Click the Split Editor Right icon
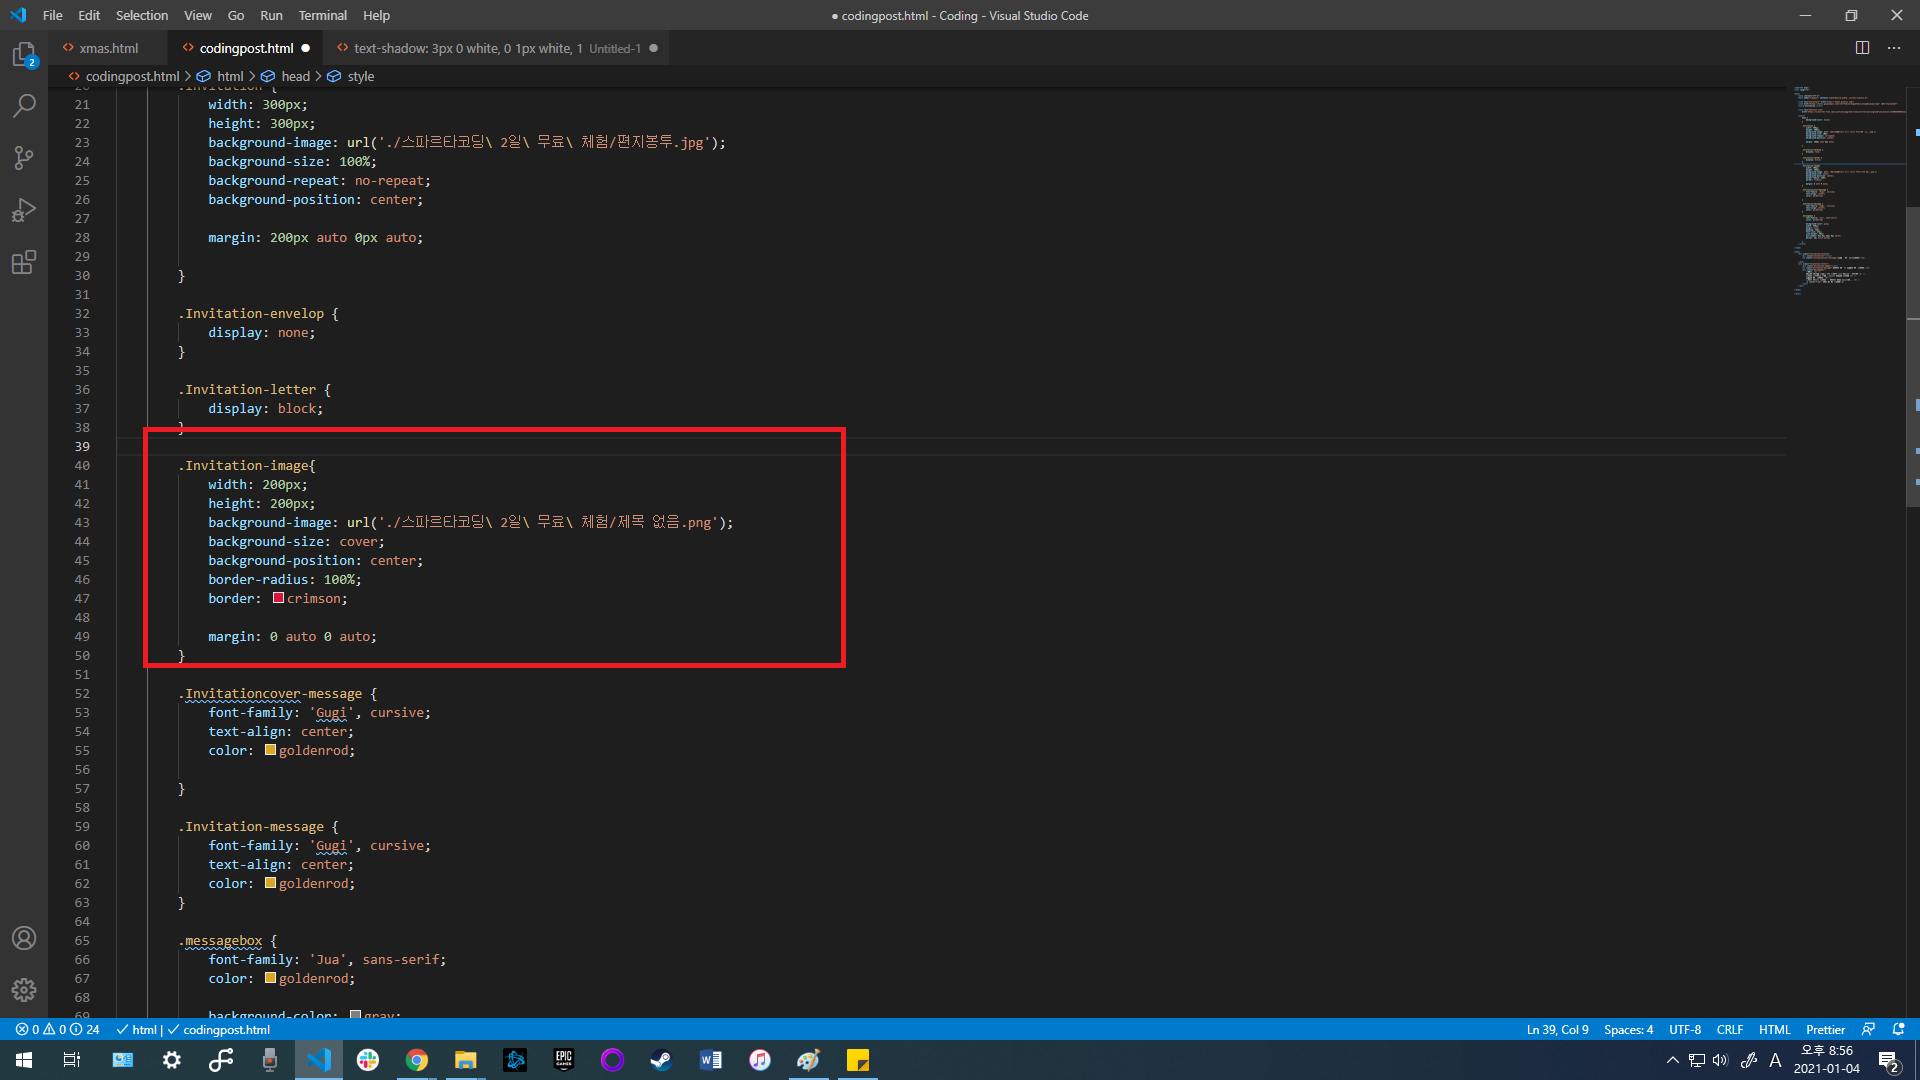 point(1862,48)
